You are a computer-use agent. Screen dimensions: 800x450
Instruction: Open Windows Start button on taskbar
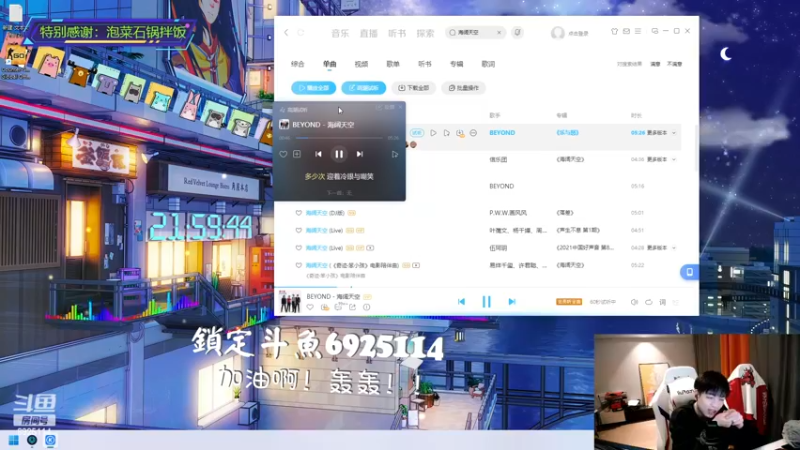click(x=14, y=440)
